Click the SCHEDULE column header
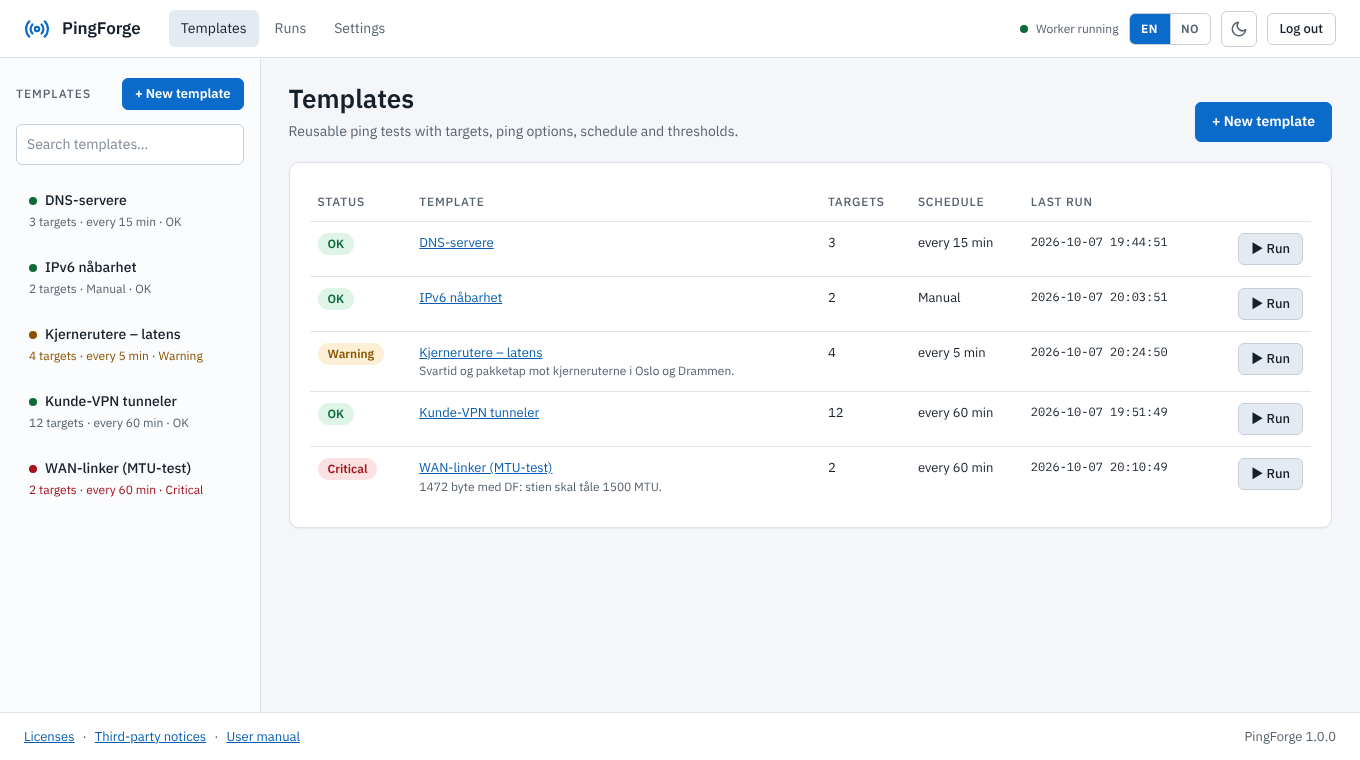The width and height of the screenshot is (1360, 760). point(951,202)
